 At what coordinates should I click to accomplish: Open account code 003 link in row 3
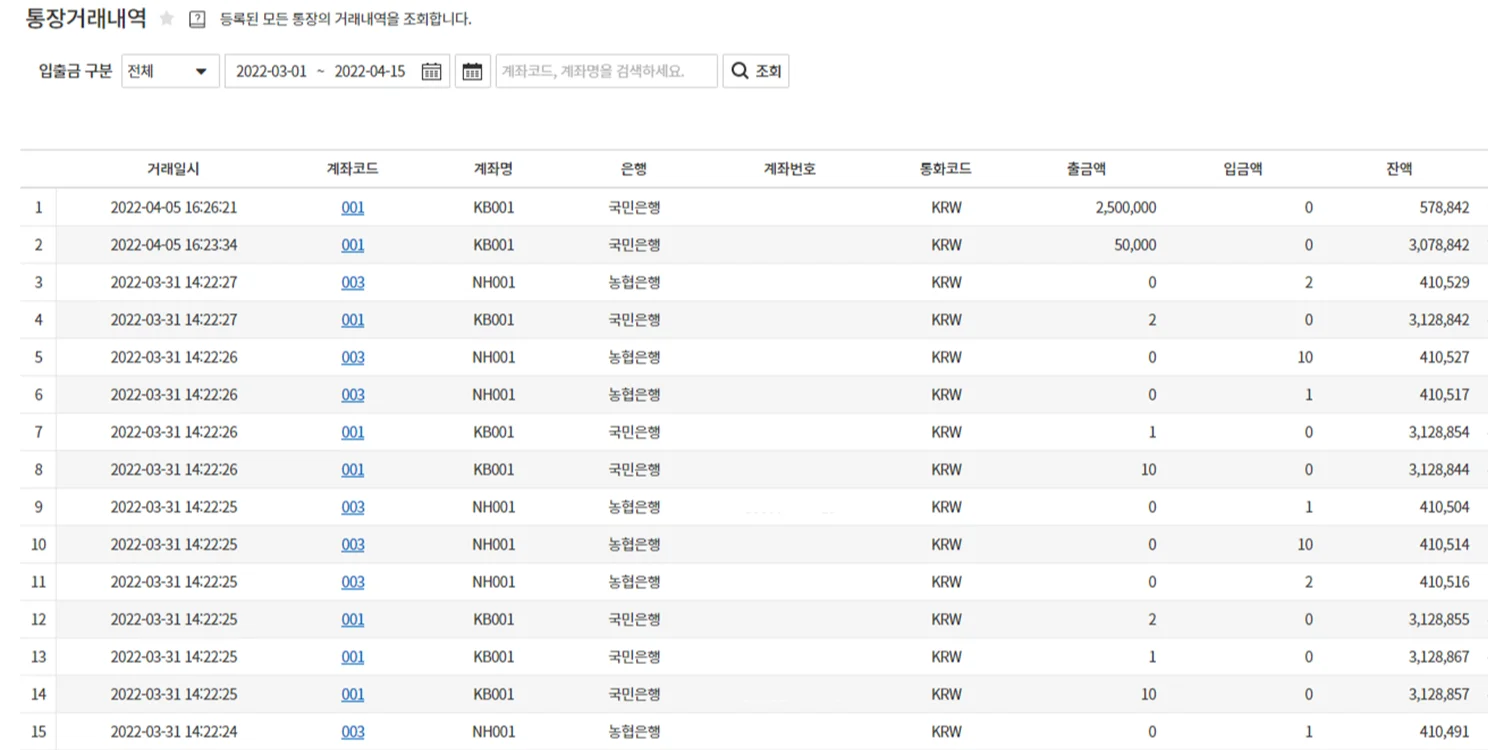pyautogui.click(x=353, y=283)
